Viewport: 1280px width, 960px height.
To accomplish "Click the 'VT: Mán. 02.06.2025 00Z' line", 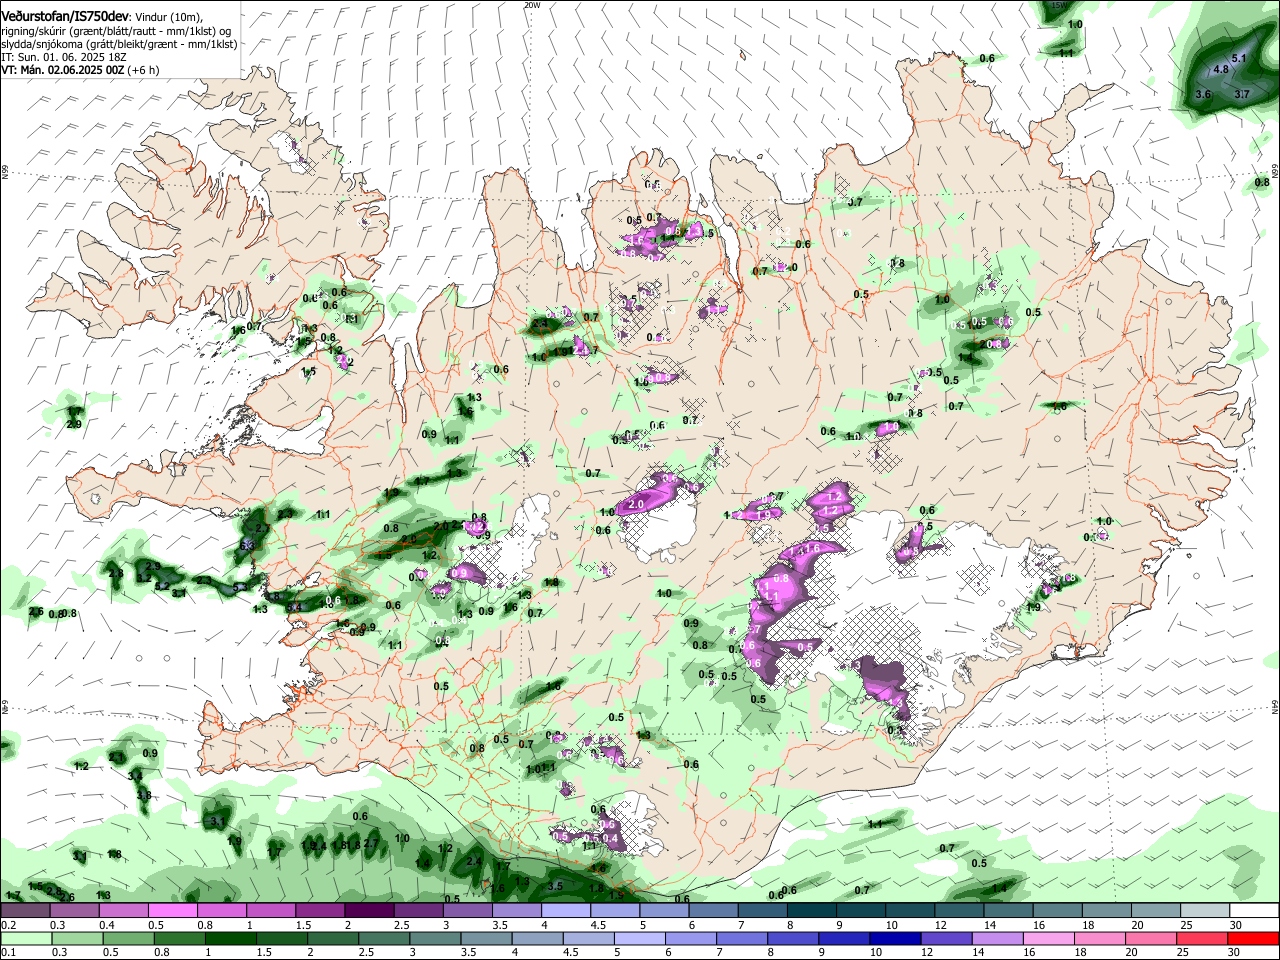I will coord(63,70).
